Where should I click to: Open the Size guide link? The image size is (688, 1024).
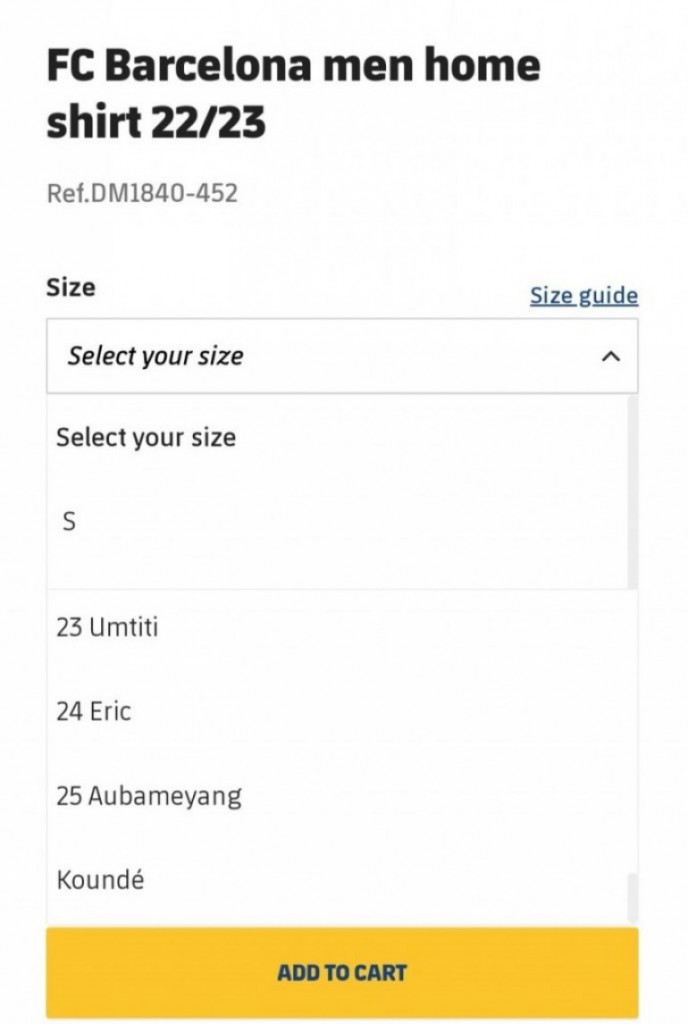(x=583, y=296)
